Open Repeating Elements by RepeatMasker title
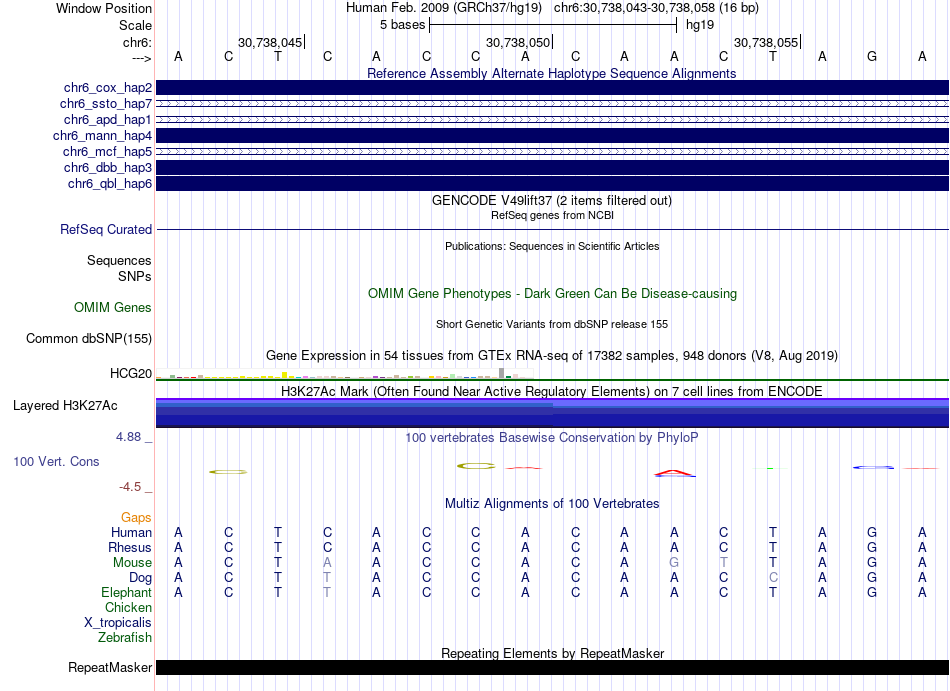The width and height of the screenshot is (950, 691). (552, 653)
